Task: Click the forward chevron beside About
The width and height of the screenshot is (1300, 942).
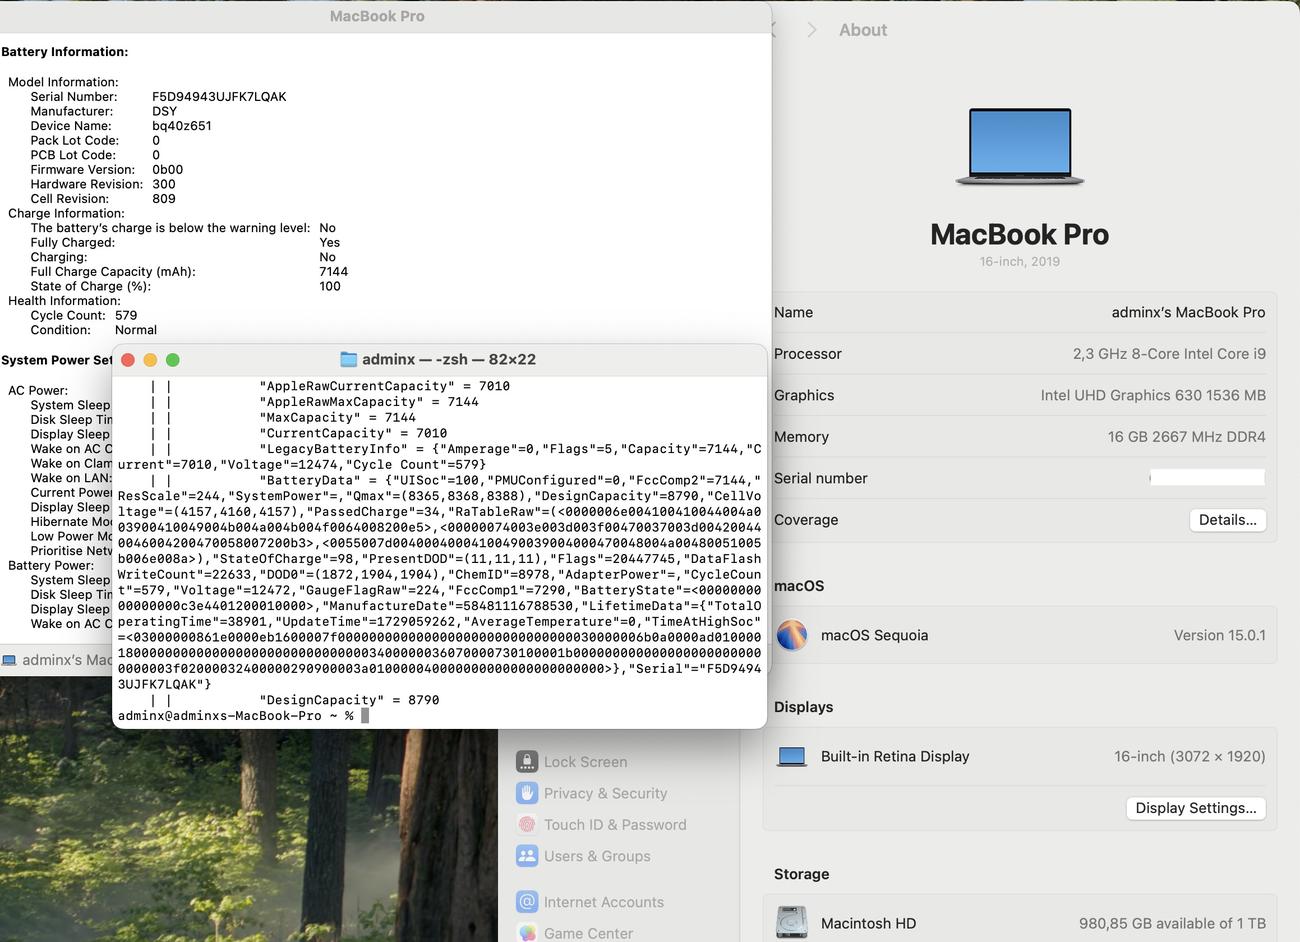Action: click(812, 30)
